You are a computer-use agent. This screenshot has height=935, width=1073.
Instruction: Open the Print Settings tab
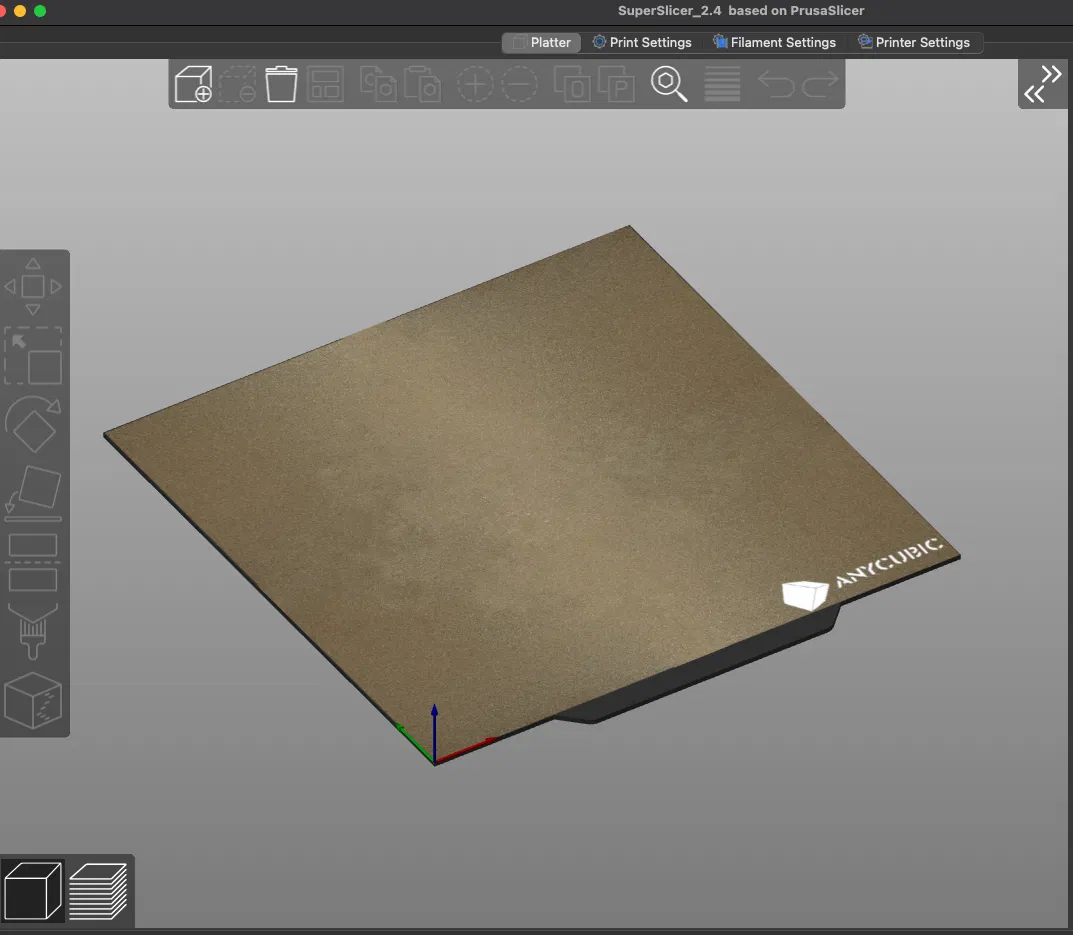[642, 42]
